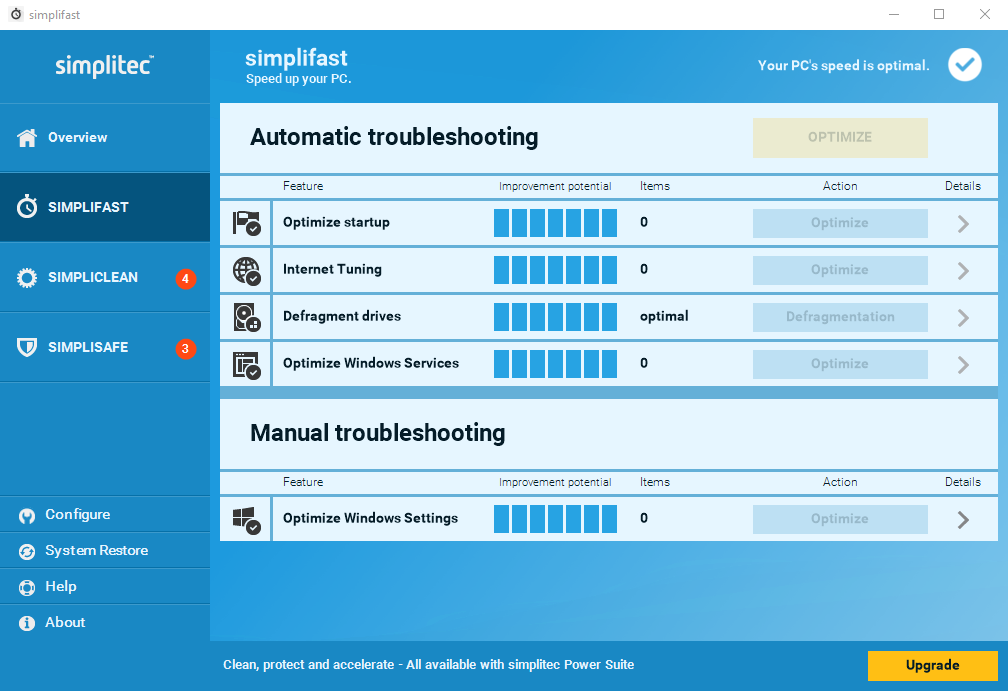Image resolution: width=1008 pixels, height=691 pixels.
Task: Click the SIMPLISAFE red badge 3
Action: [186, 348]
